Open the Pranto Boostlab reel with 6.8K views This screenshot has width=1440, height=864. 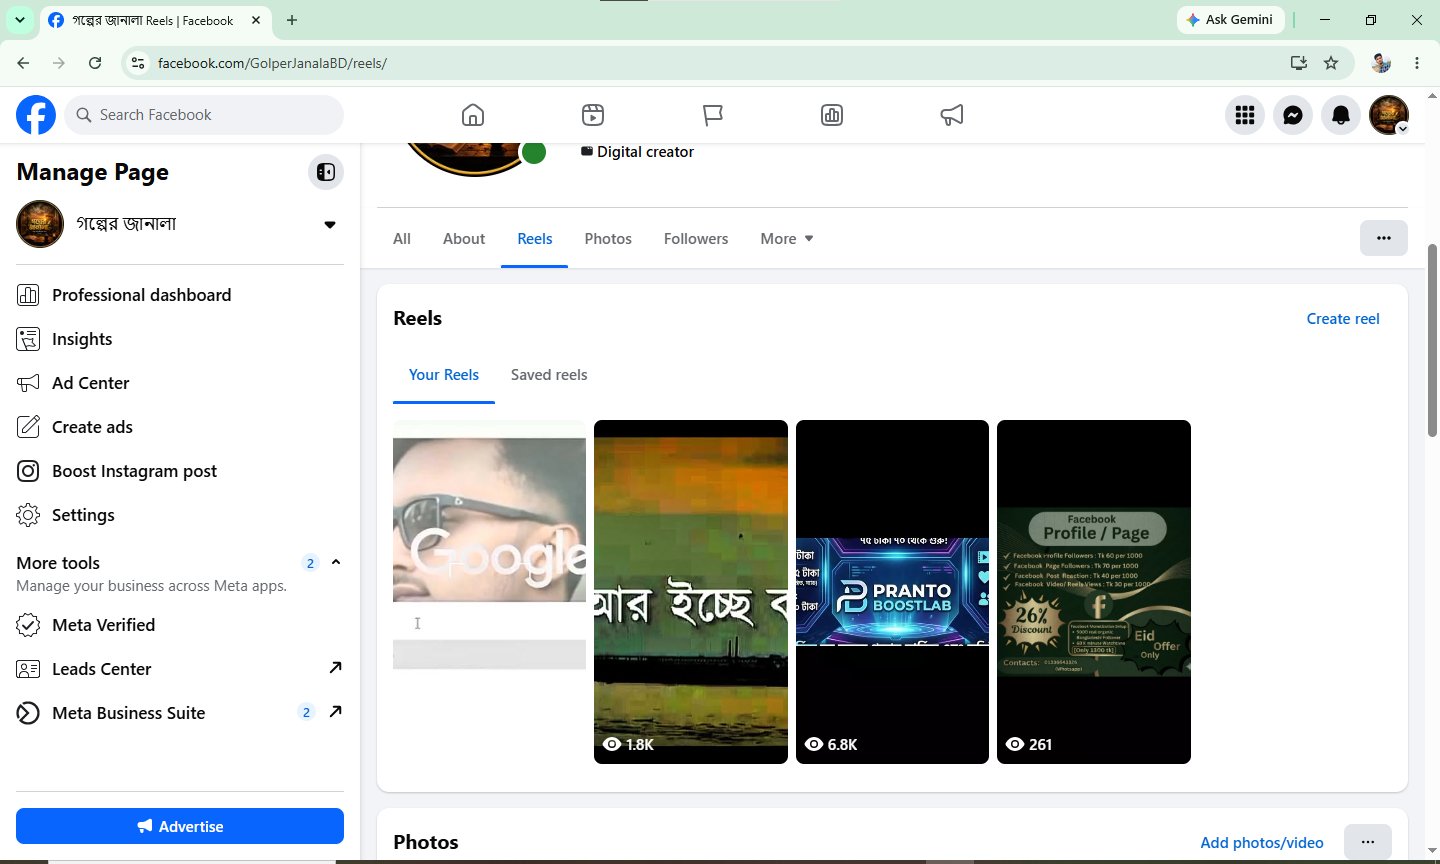coord(892,592)
